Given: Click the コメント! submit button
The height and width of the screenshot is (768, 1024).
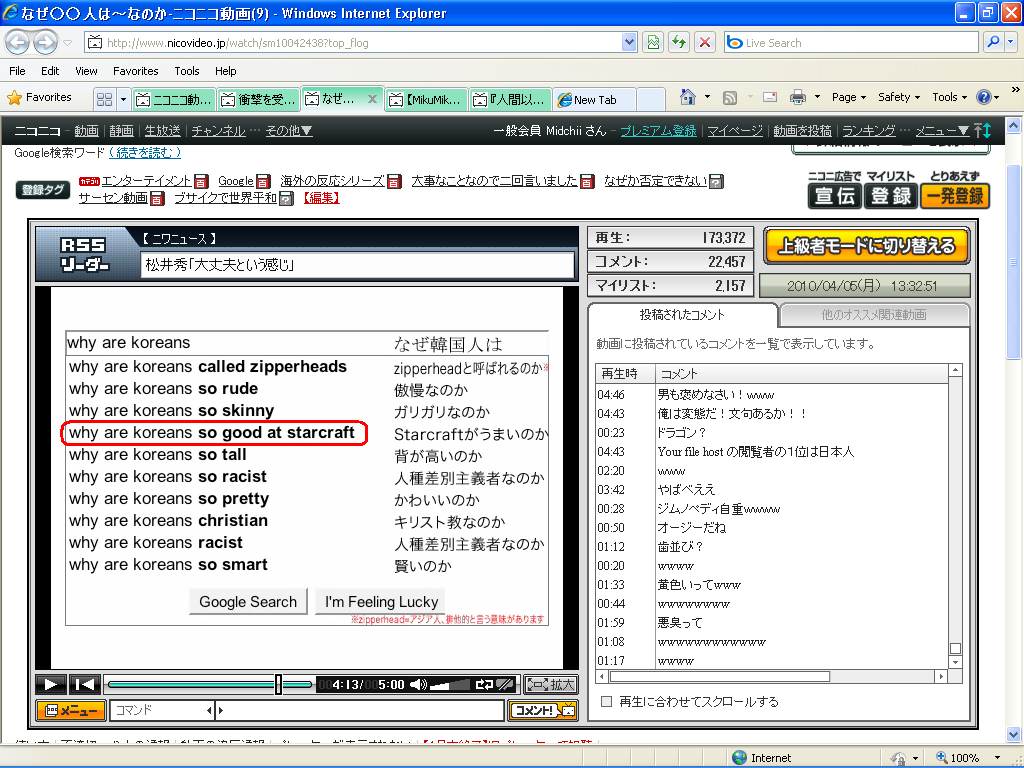Looking at the screenshot, I should click(x=543, y=711).
